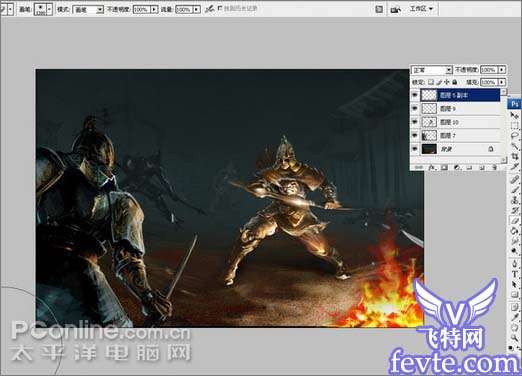Select the Blur tool
The width and height of the screenshot is (522, 376).
click(x=515, y=241)
